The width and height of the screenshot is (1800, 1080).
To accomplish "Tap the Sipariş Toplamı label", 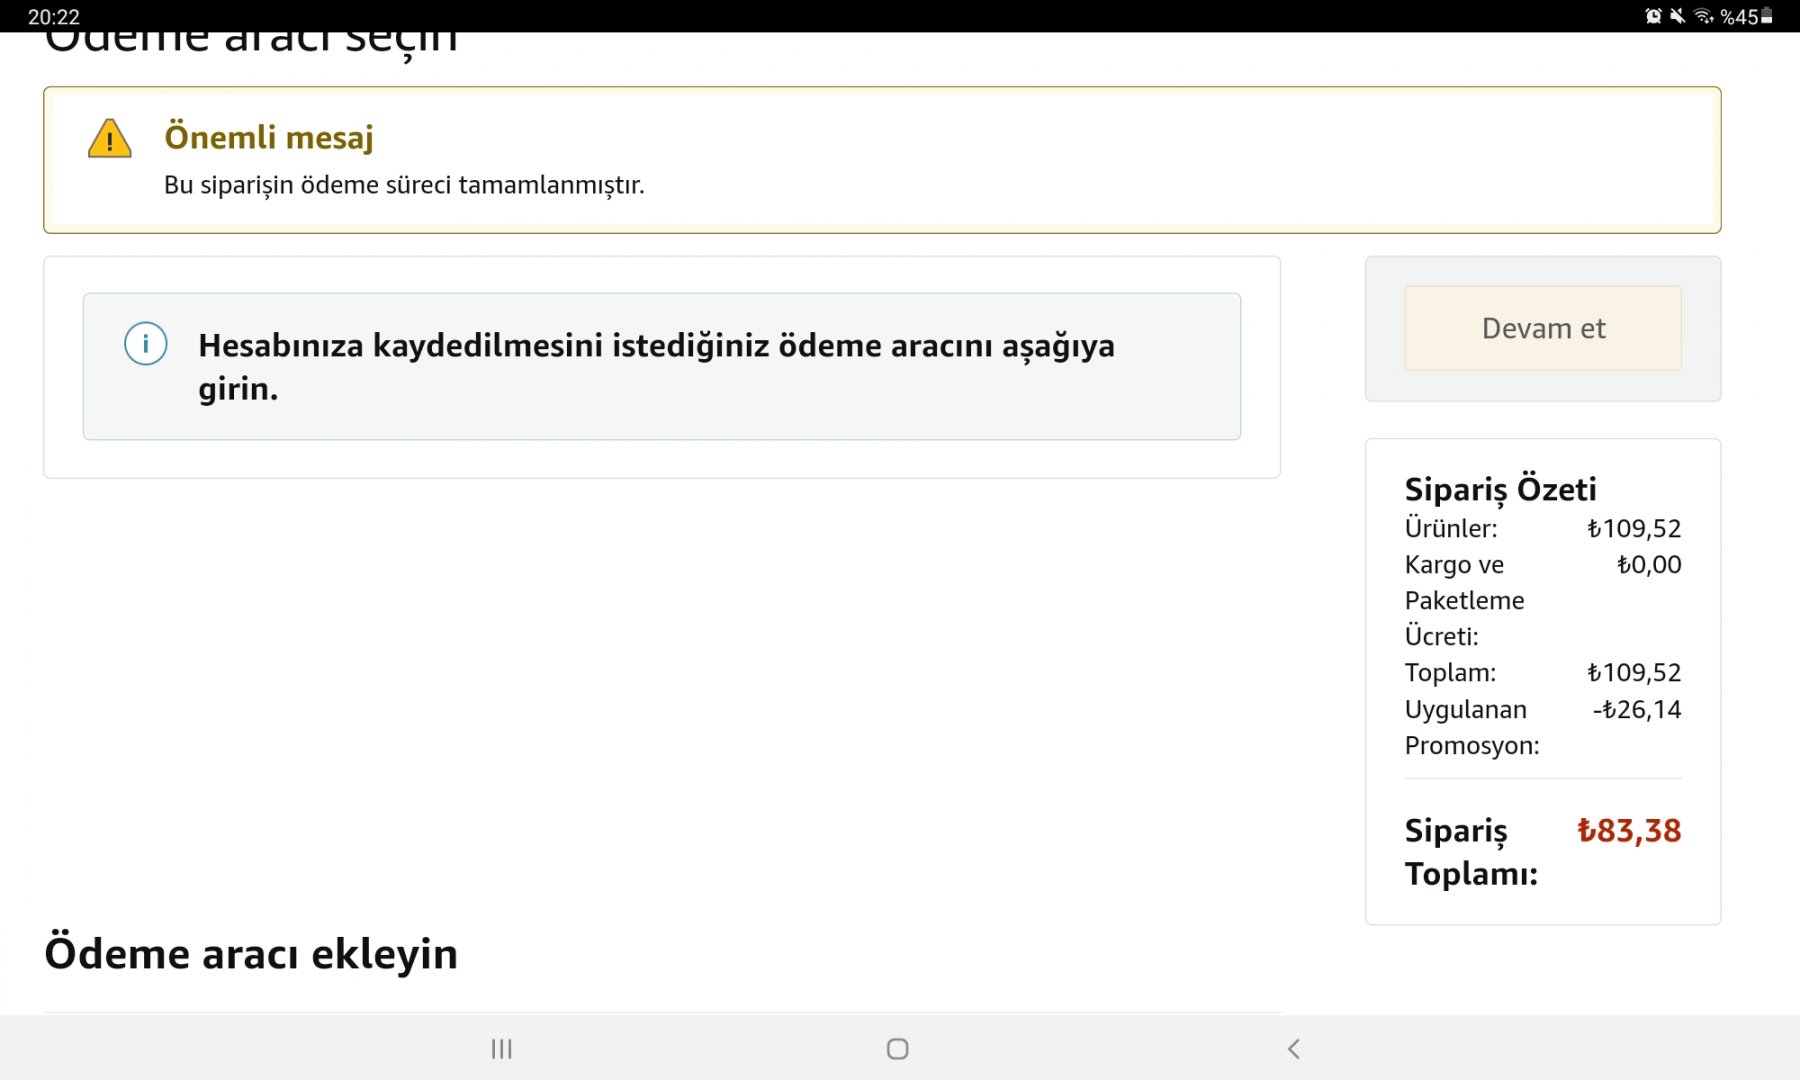I will point(1471,852).
